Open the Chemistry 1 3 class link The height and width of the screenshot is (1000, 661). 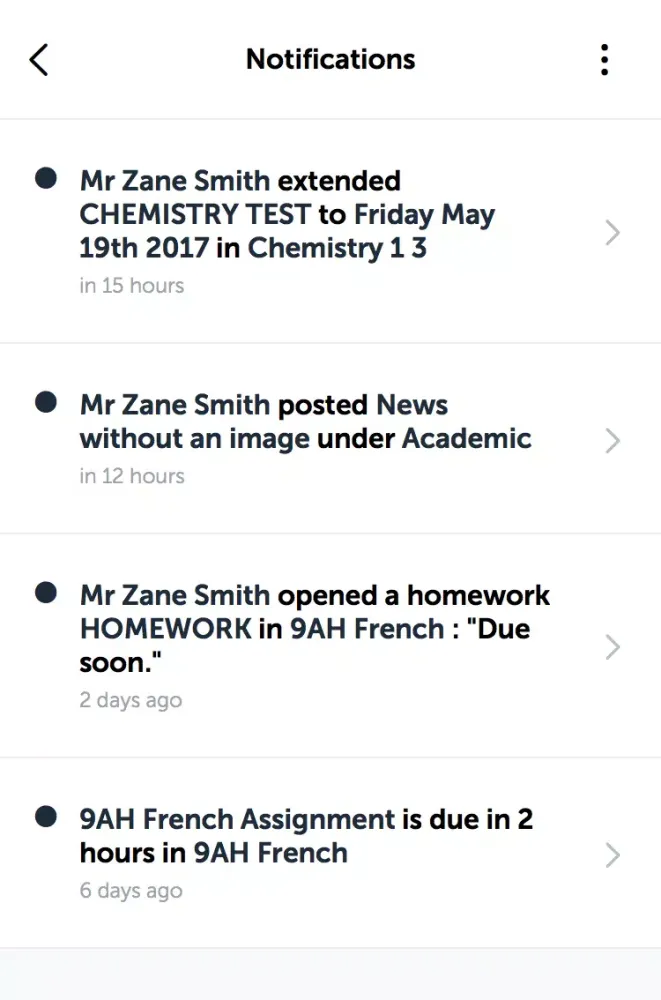pos(337,249)
